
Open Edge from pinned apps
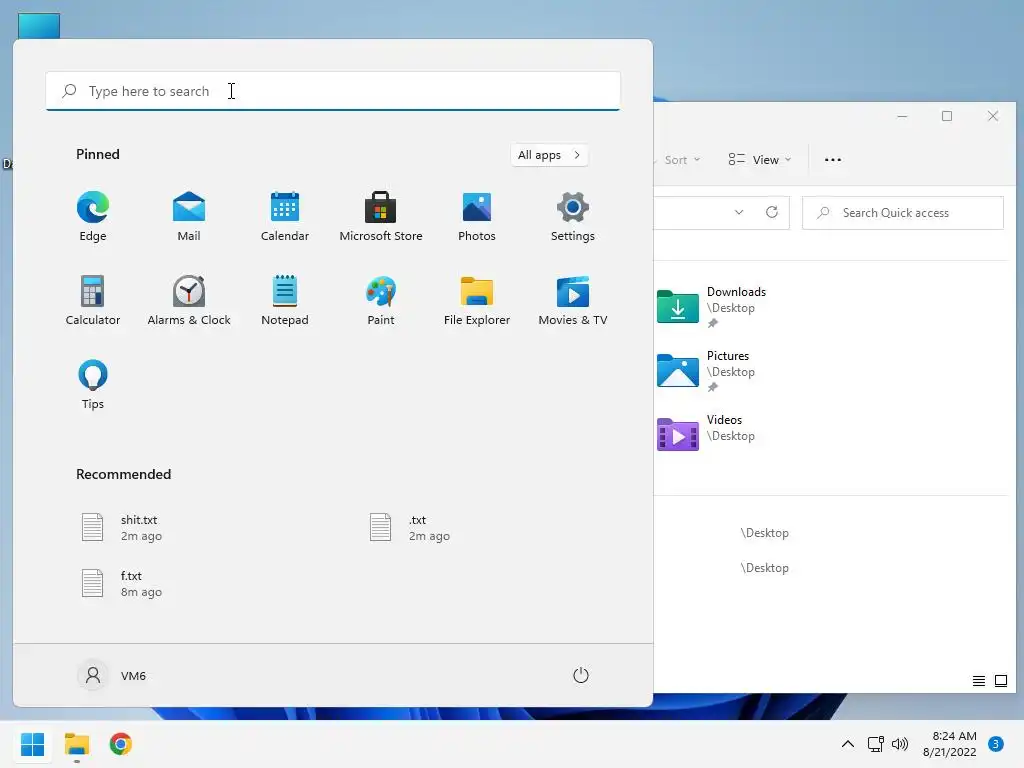point(93,217)
